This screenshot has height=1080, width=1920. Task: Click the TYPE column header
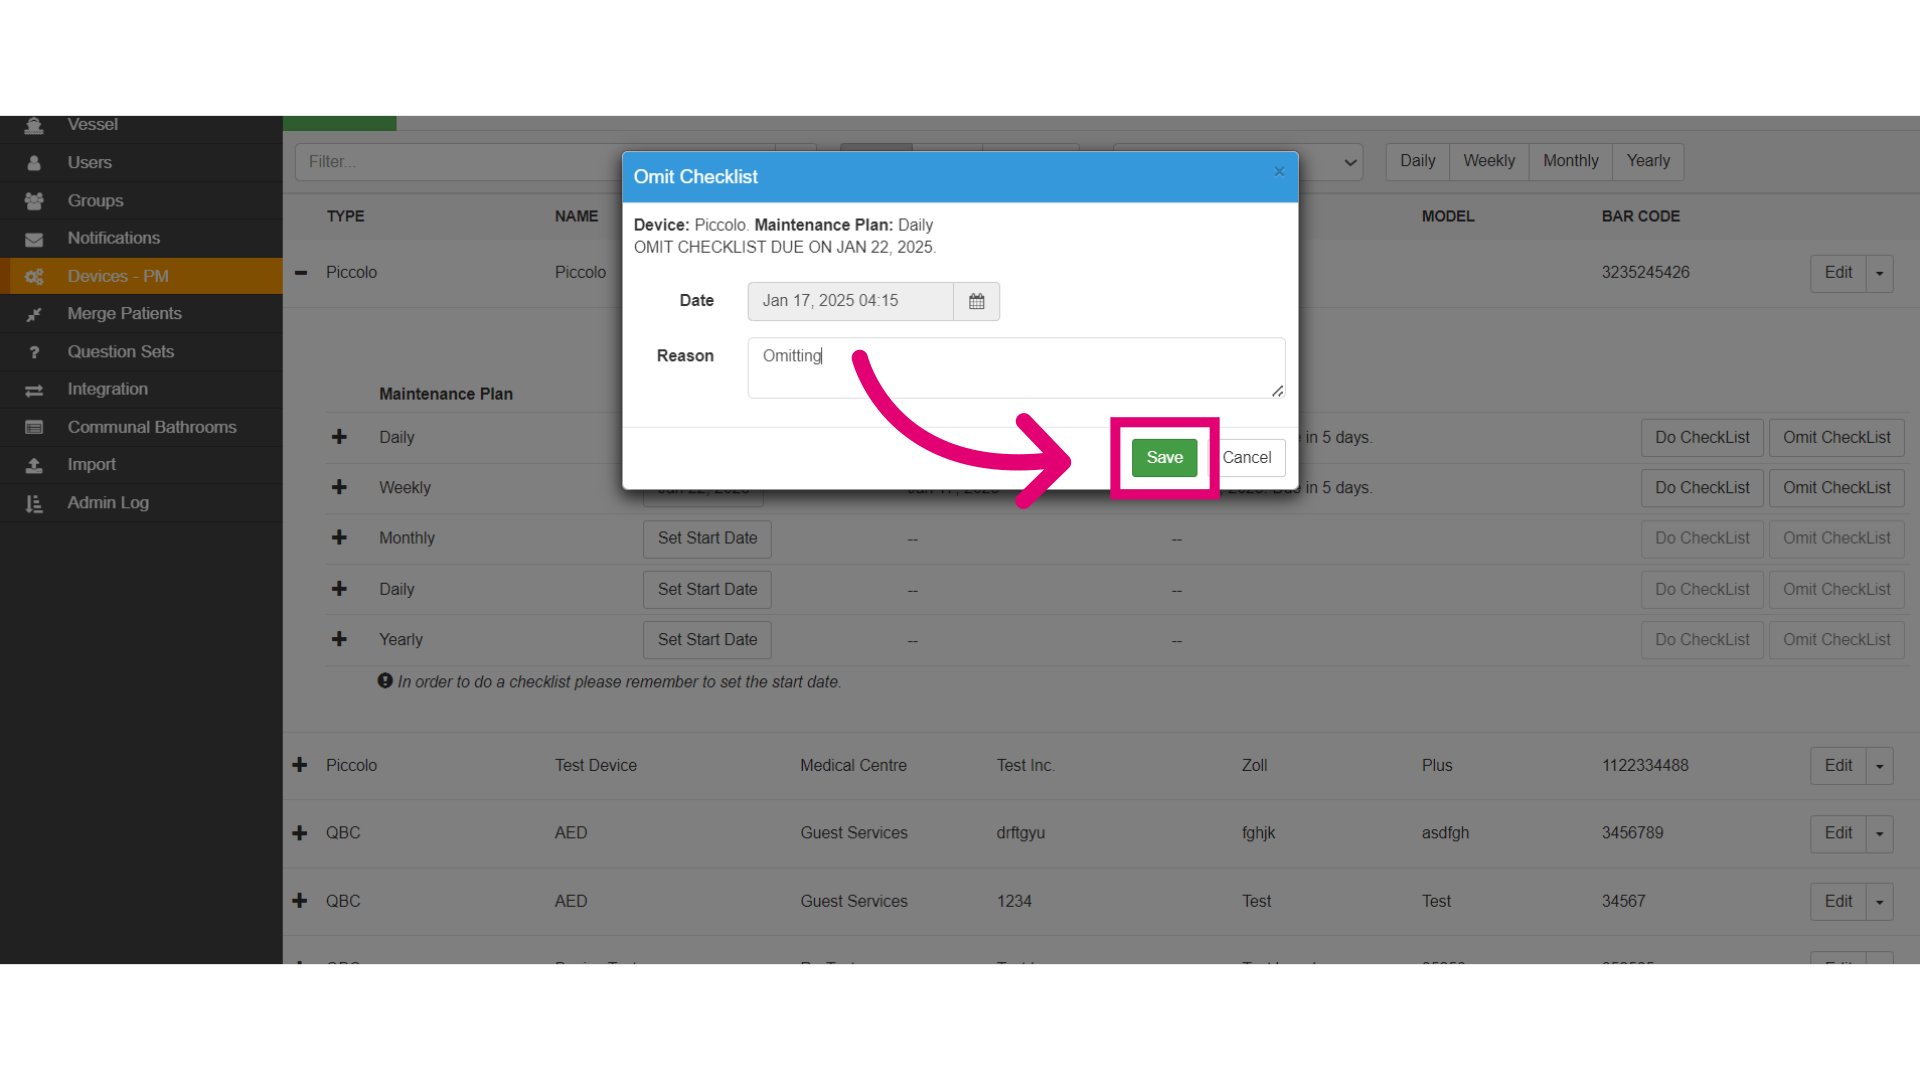[x=345, y=216]
